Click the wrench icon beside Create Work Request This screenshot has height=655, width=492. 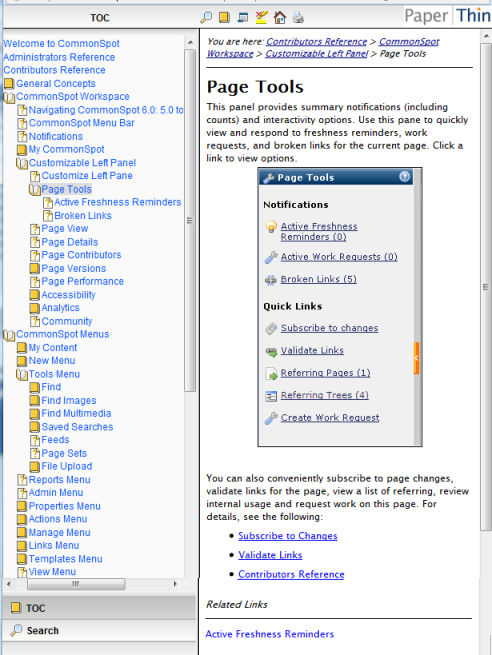click(271, 418)
